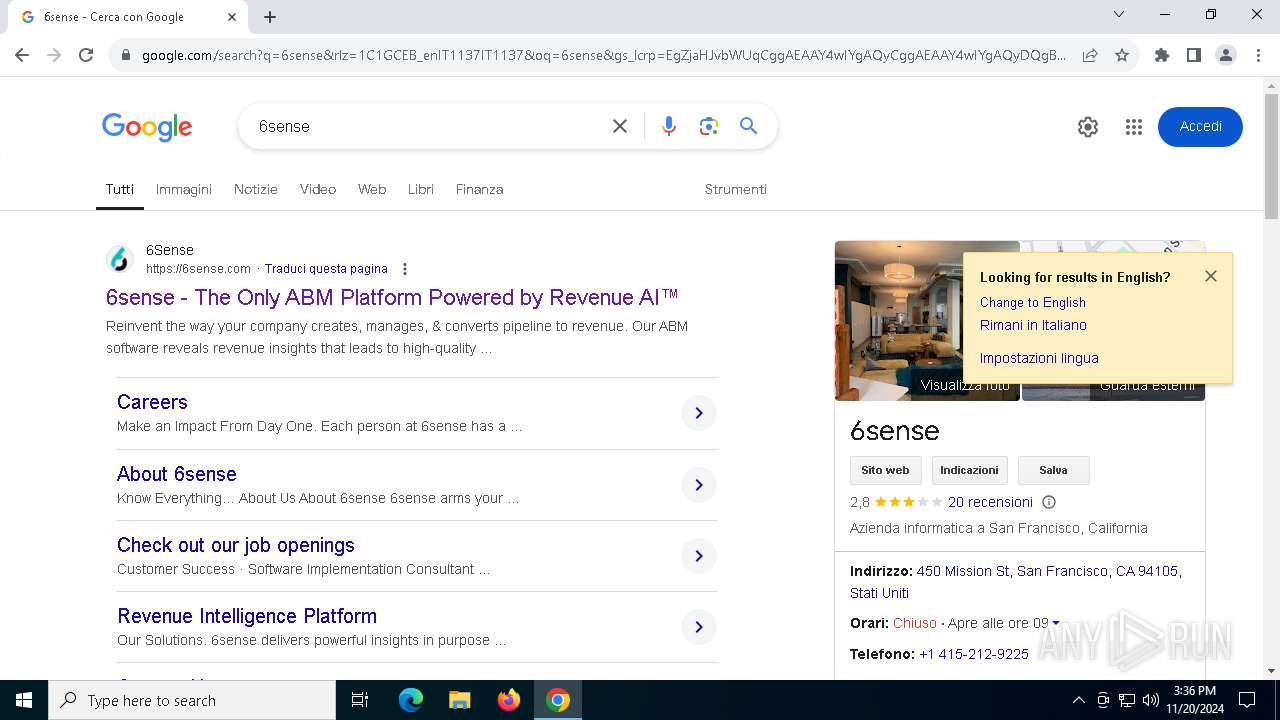Call phone number +1 415-212-9225
The width and height of the screenshot is (1280, 720).
[974, 654]
